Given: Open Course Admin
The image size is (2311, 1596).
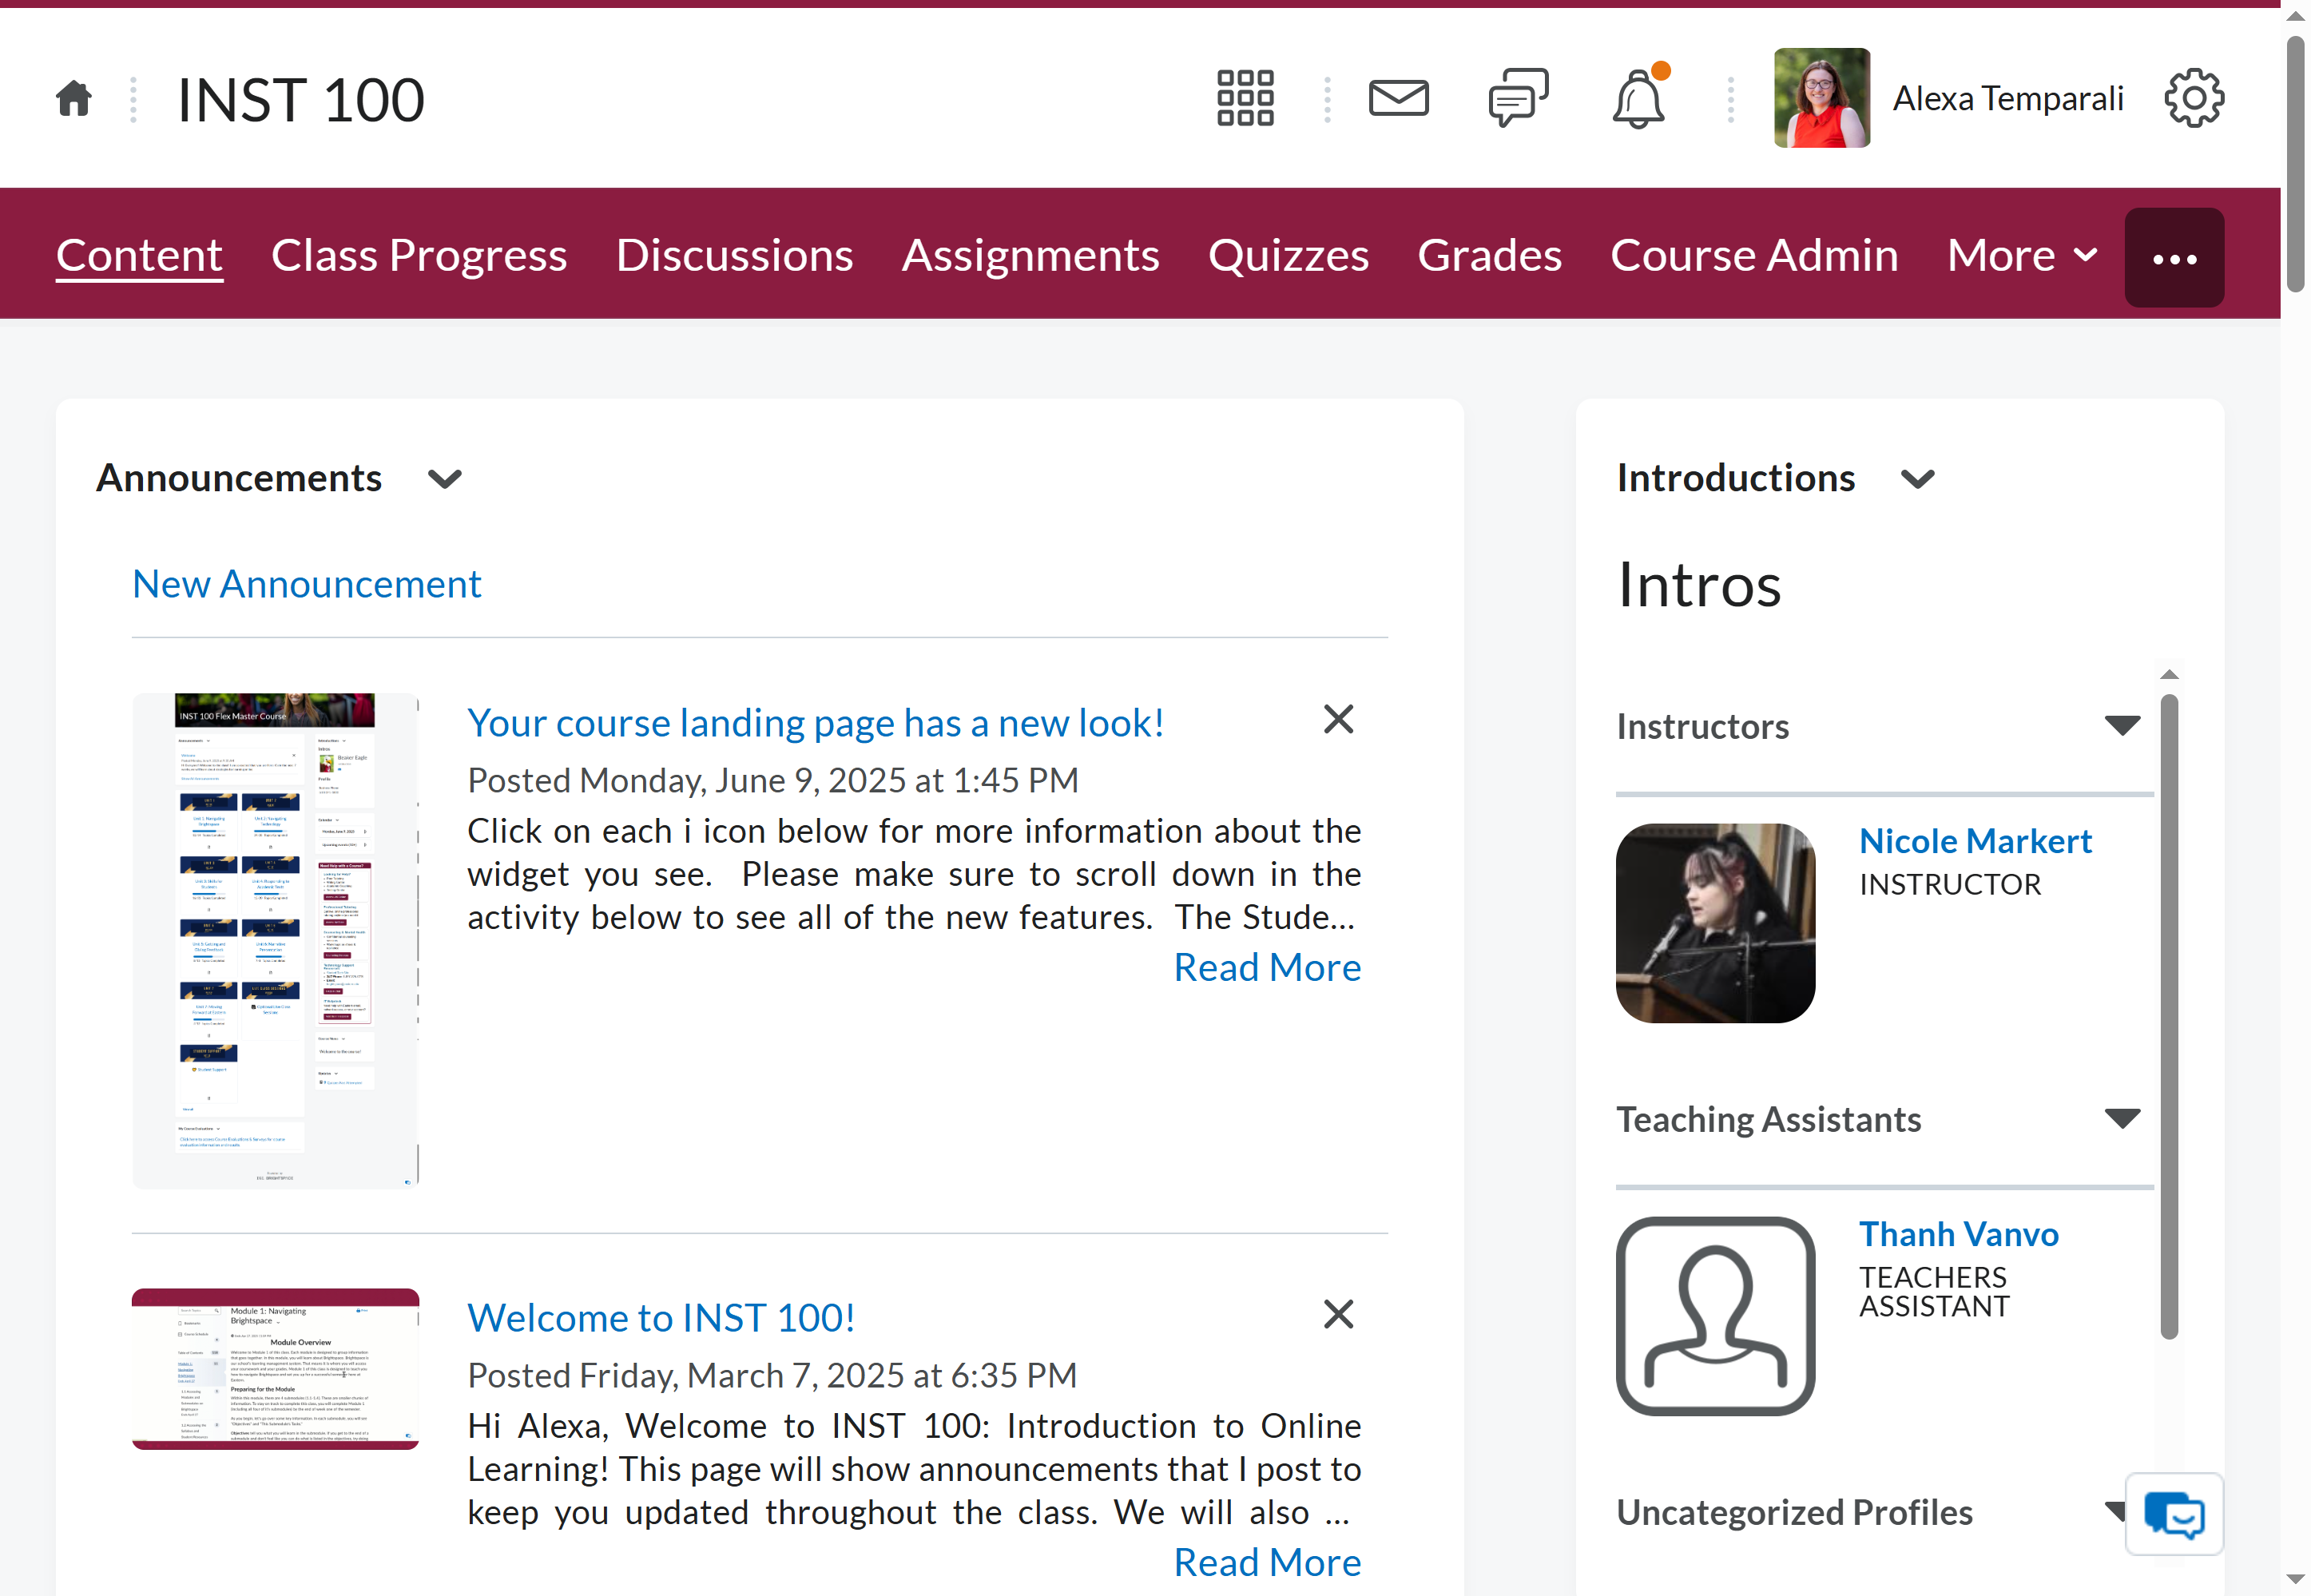Looking at the screenshot, I should 1754,256.
